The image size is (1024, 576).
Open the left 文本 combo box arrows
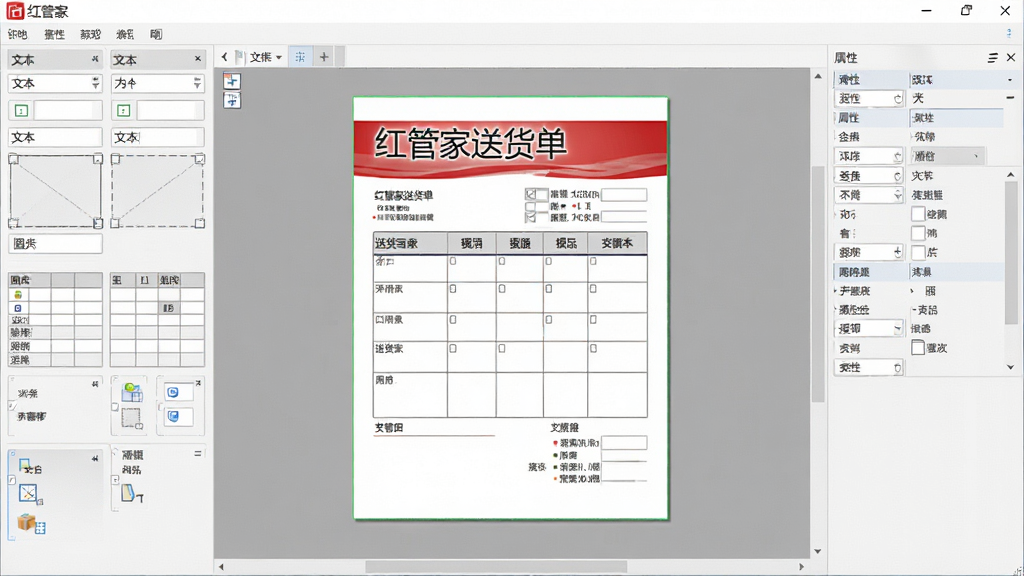point(95,83)
